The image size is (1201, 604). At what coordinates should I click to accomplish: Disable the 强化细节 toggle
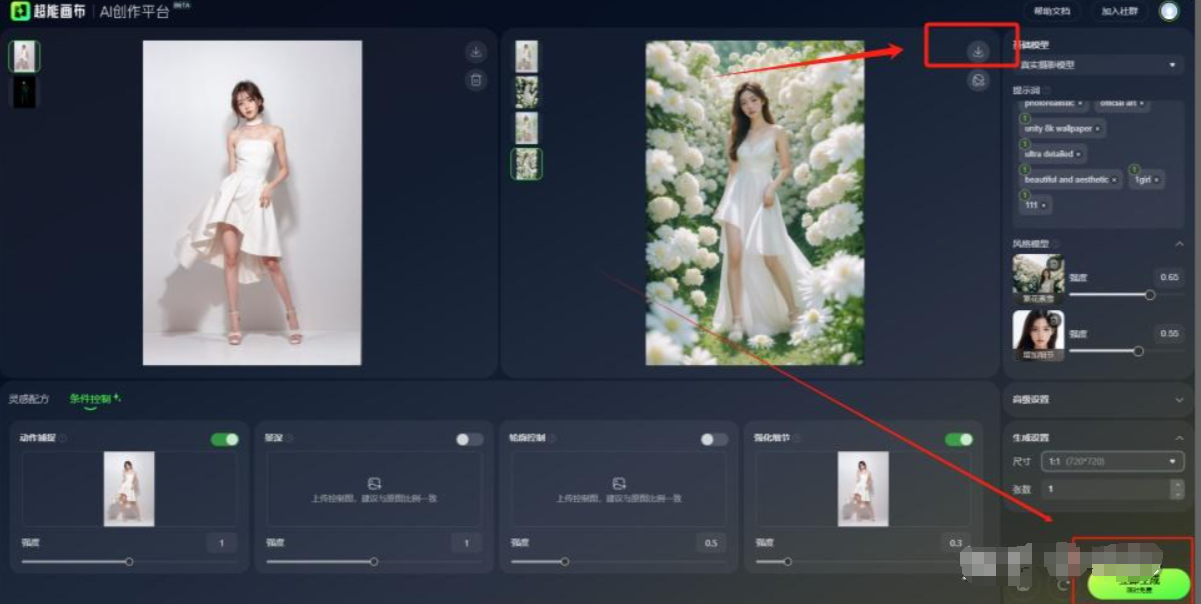point(958,439)
